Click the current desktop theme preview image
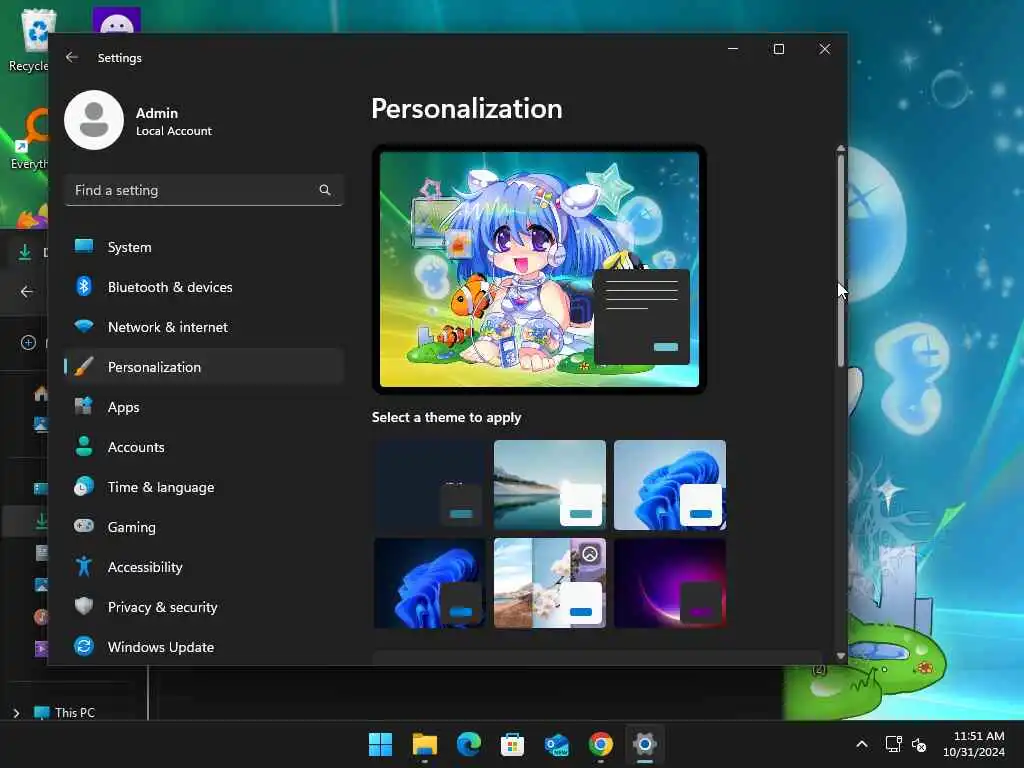 coord(539,269)
